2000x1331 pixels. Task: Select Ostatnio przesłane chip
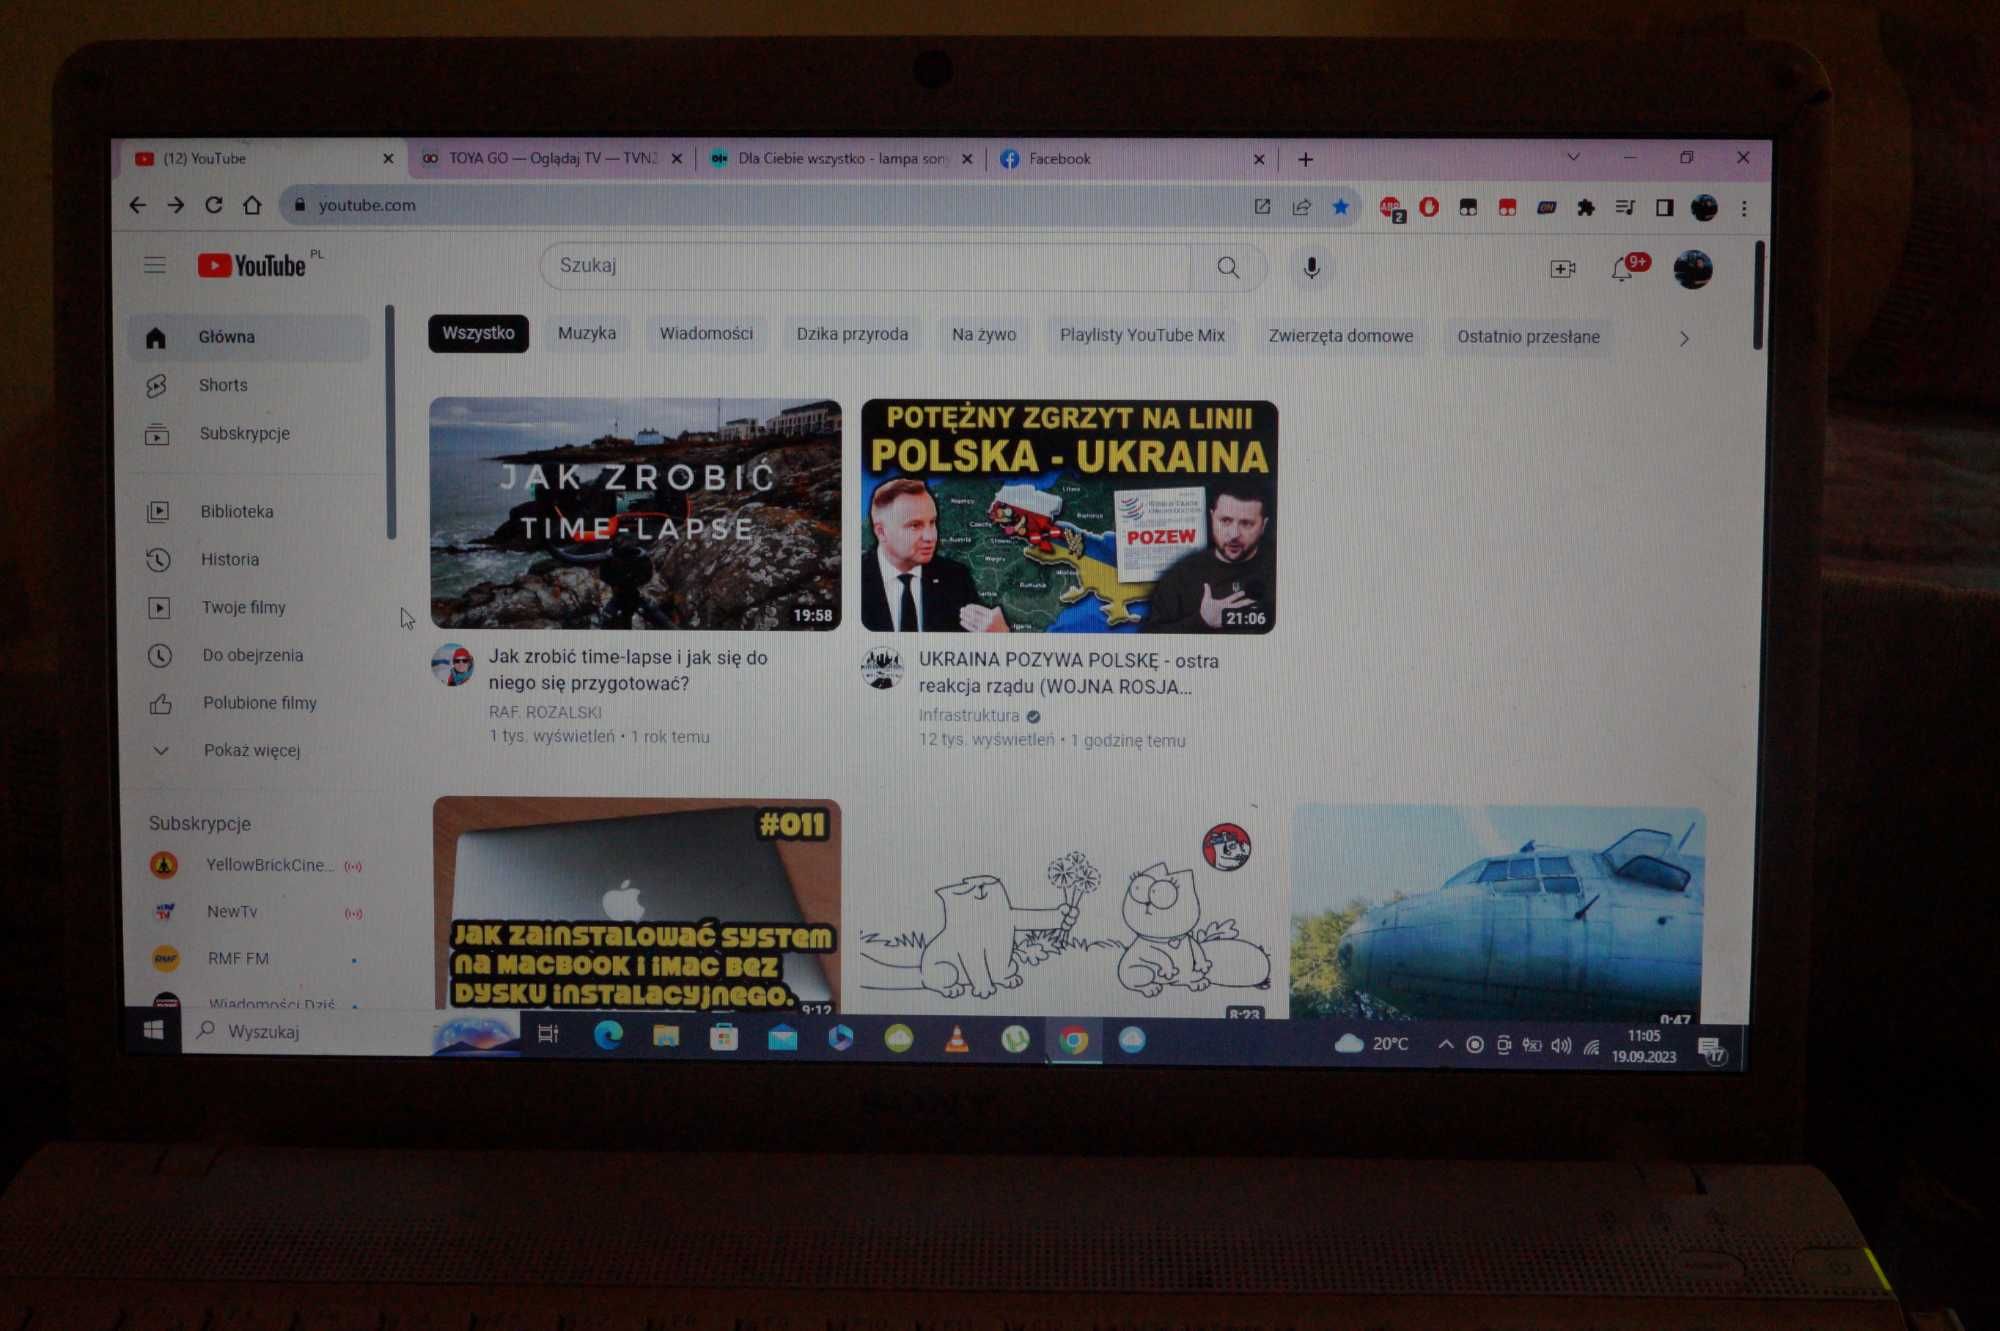coord(1528,337)
